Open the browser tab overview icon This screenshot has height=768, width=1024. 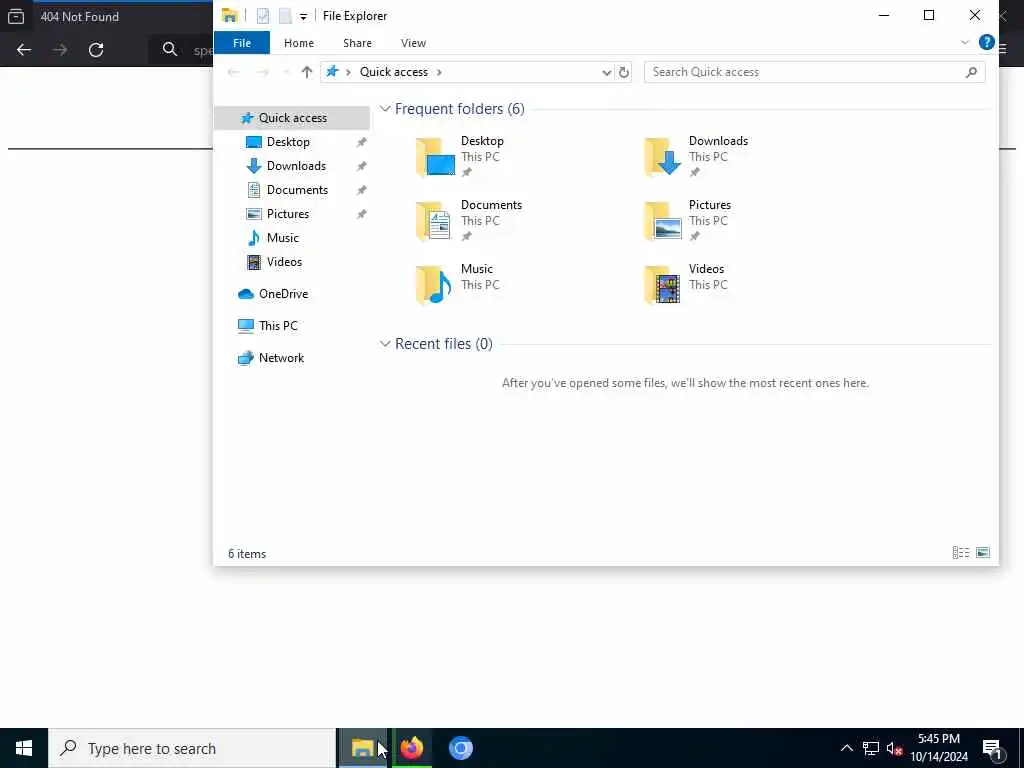tap(16, 16)
